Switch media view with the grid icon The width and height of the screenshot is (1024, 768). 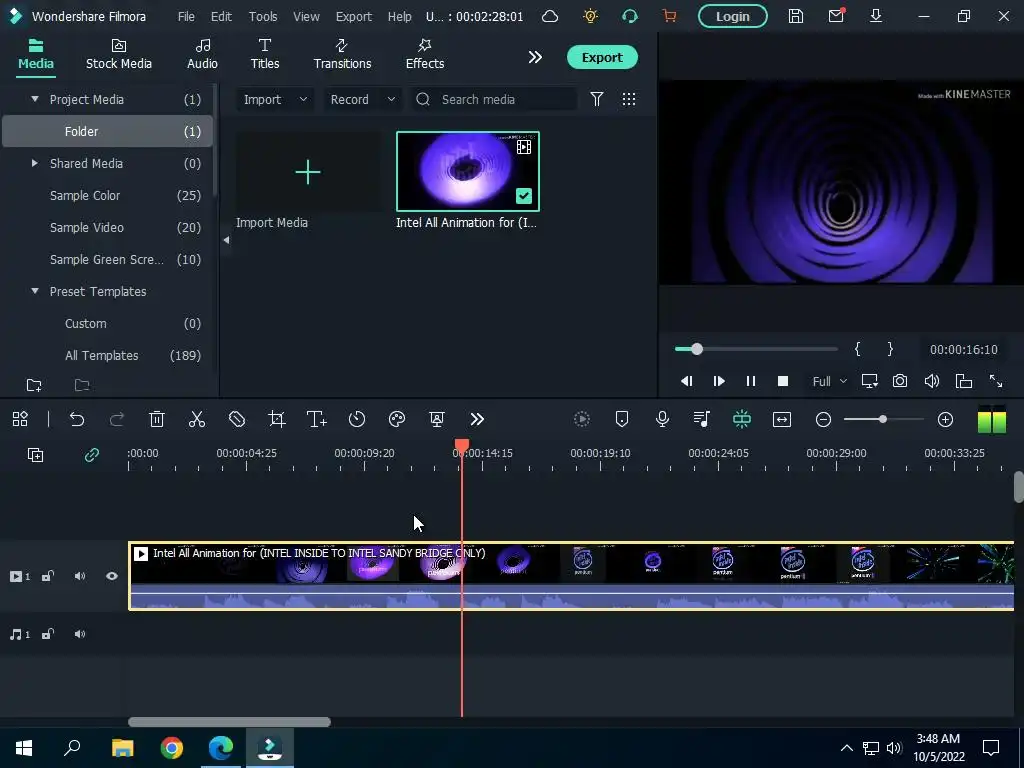coord(629,99)
